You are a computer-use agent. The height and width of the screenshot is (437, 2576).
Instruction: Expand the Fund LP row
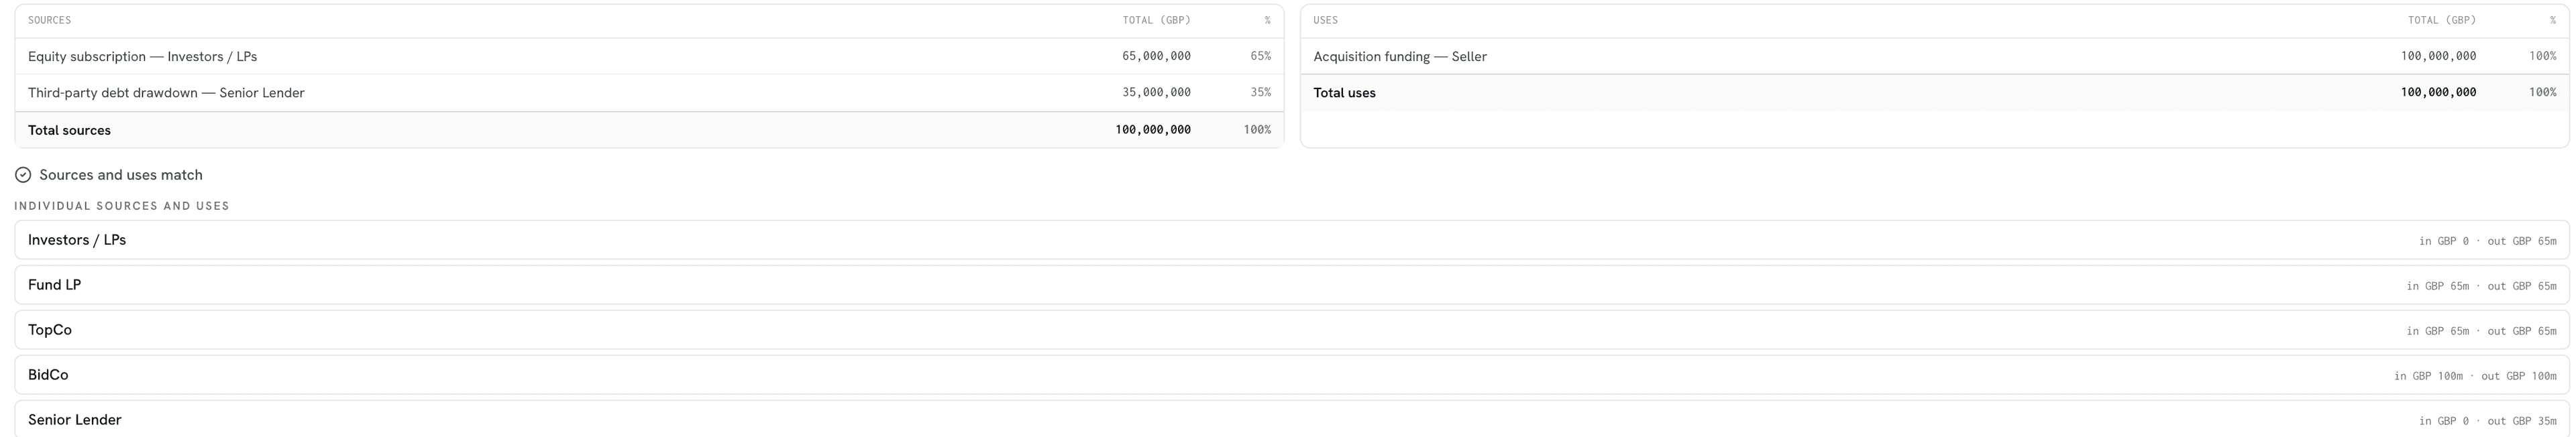[x=1291, y=285]
